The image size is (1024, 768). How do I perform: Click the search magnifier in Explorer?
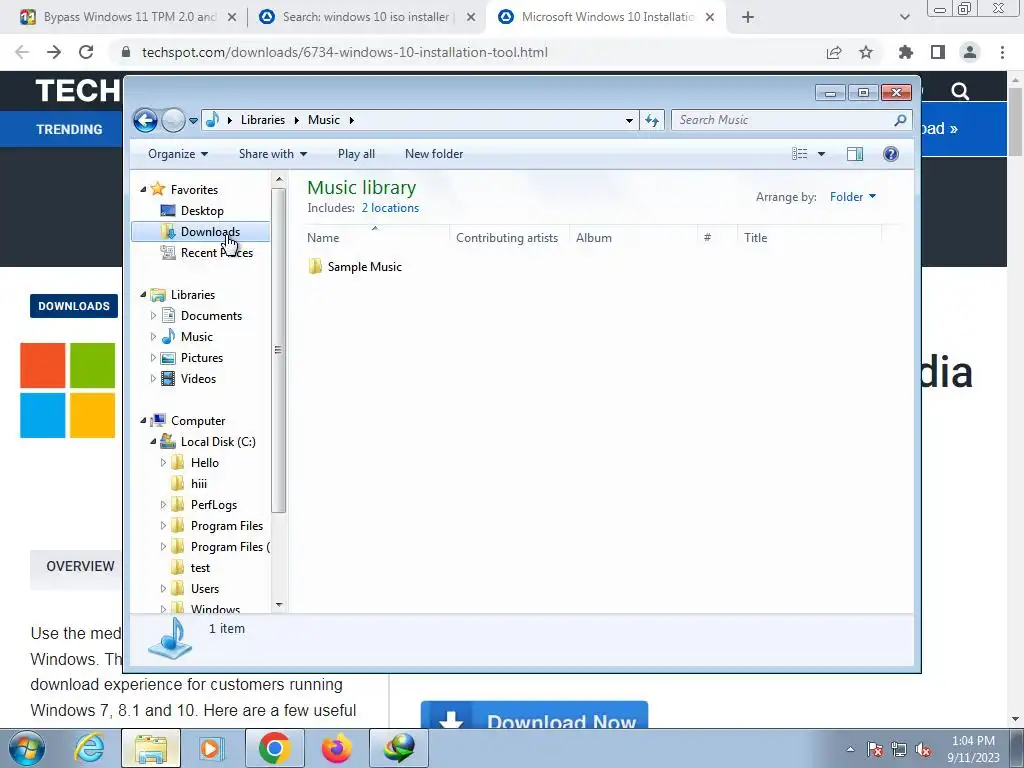tap(901, 120)
